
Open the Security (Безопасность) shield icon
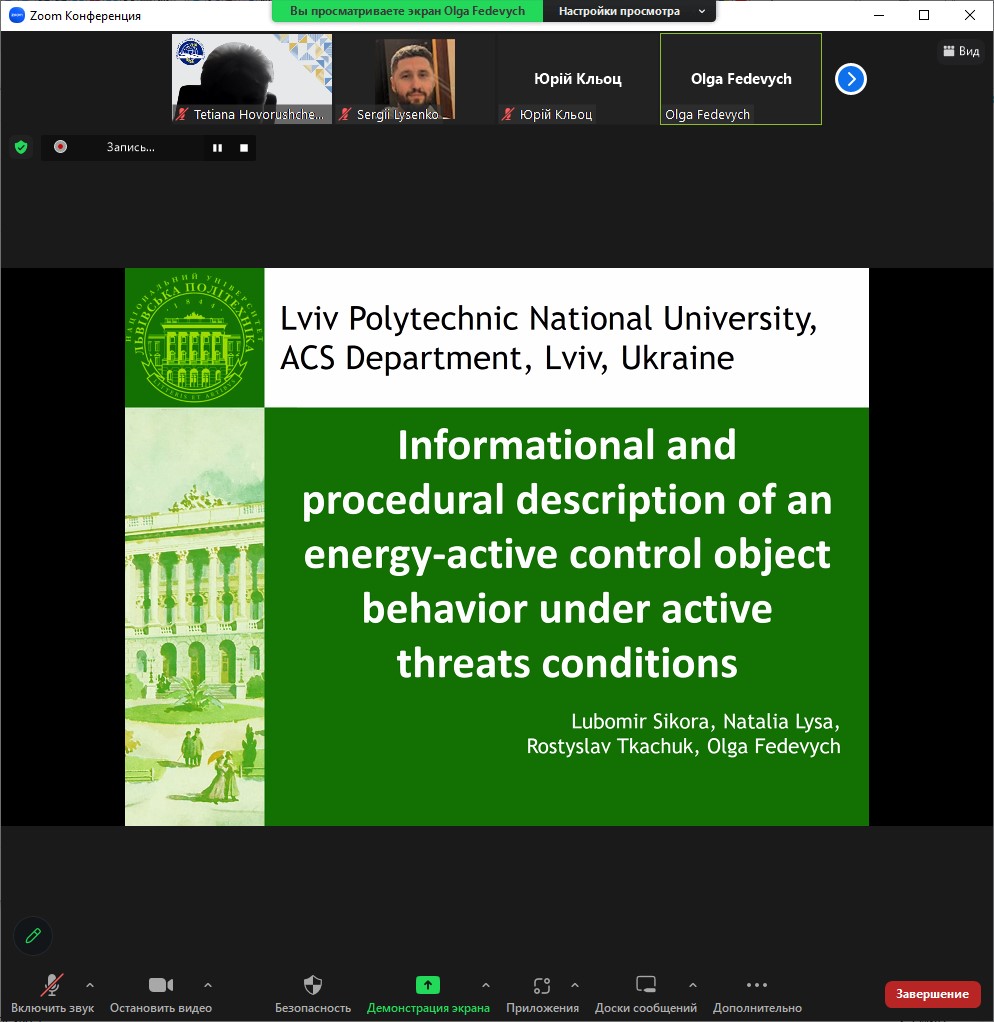[x=313, y=985]
